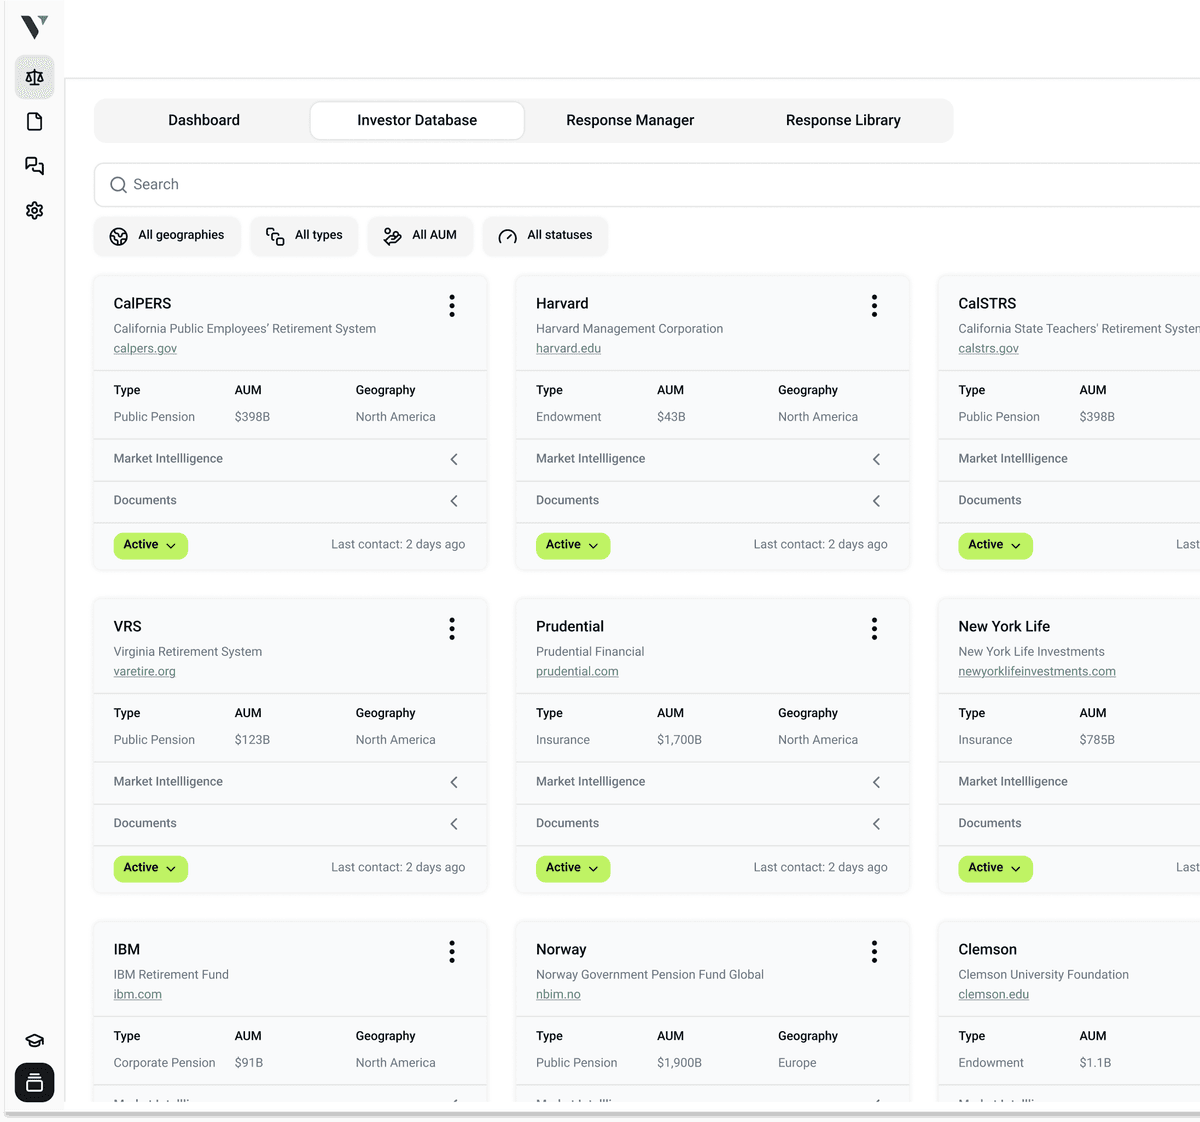Image resolution: width=1200 pixels, height=1122 pixels.
Task: Open the Norway card three-dot menu
Action: [874, 952]
